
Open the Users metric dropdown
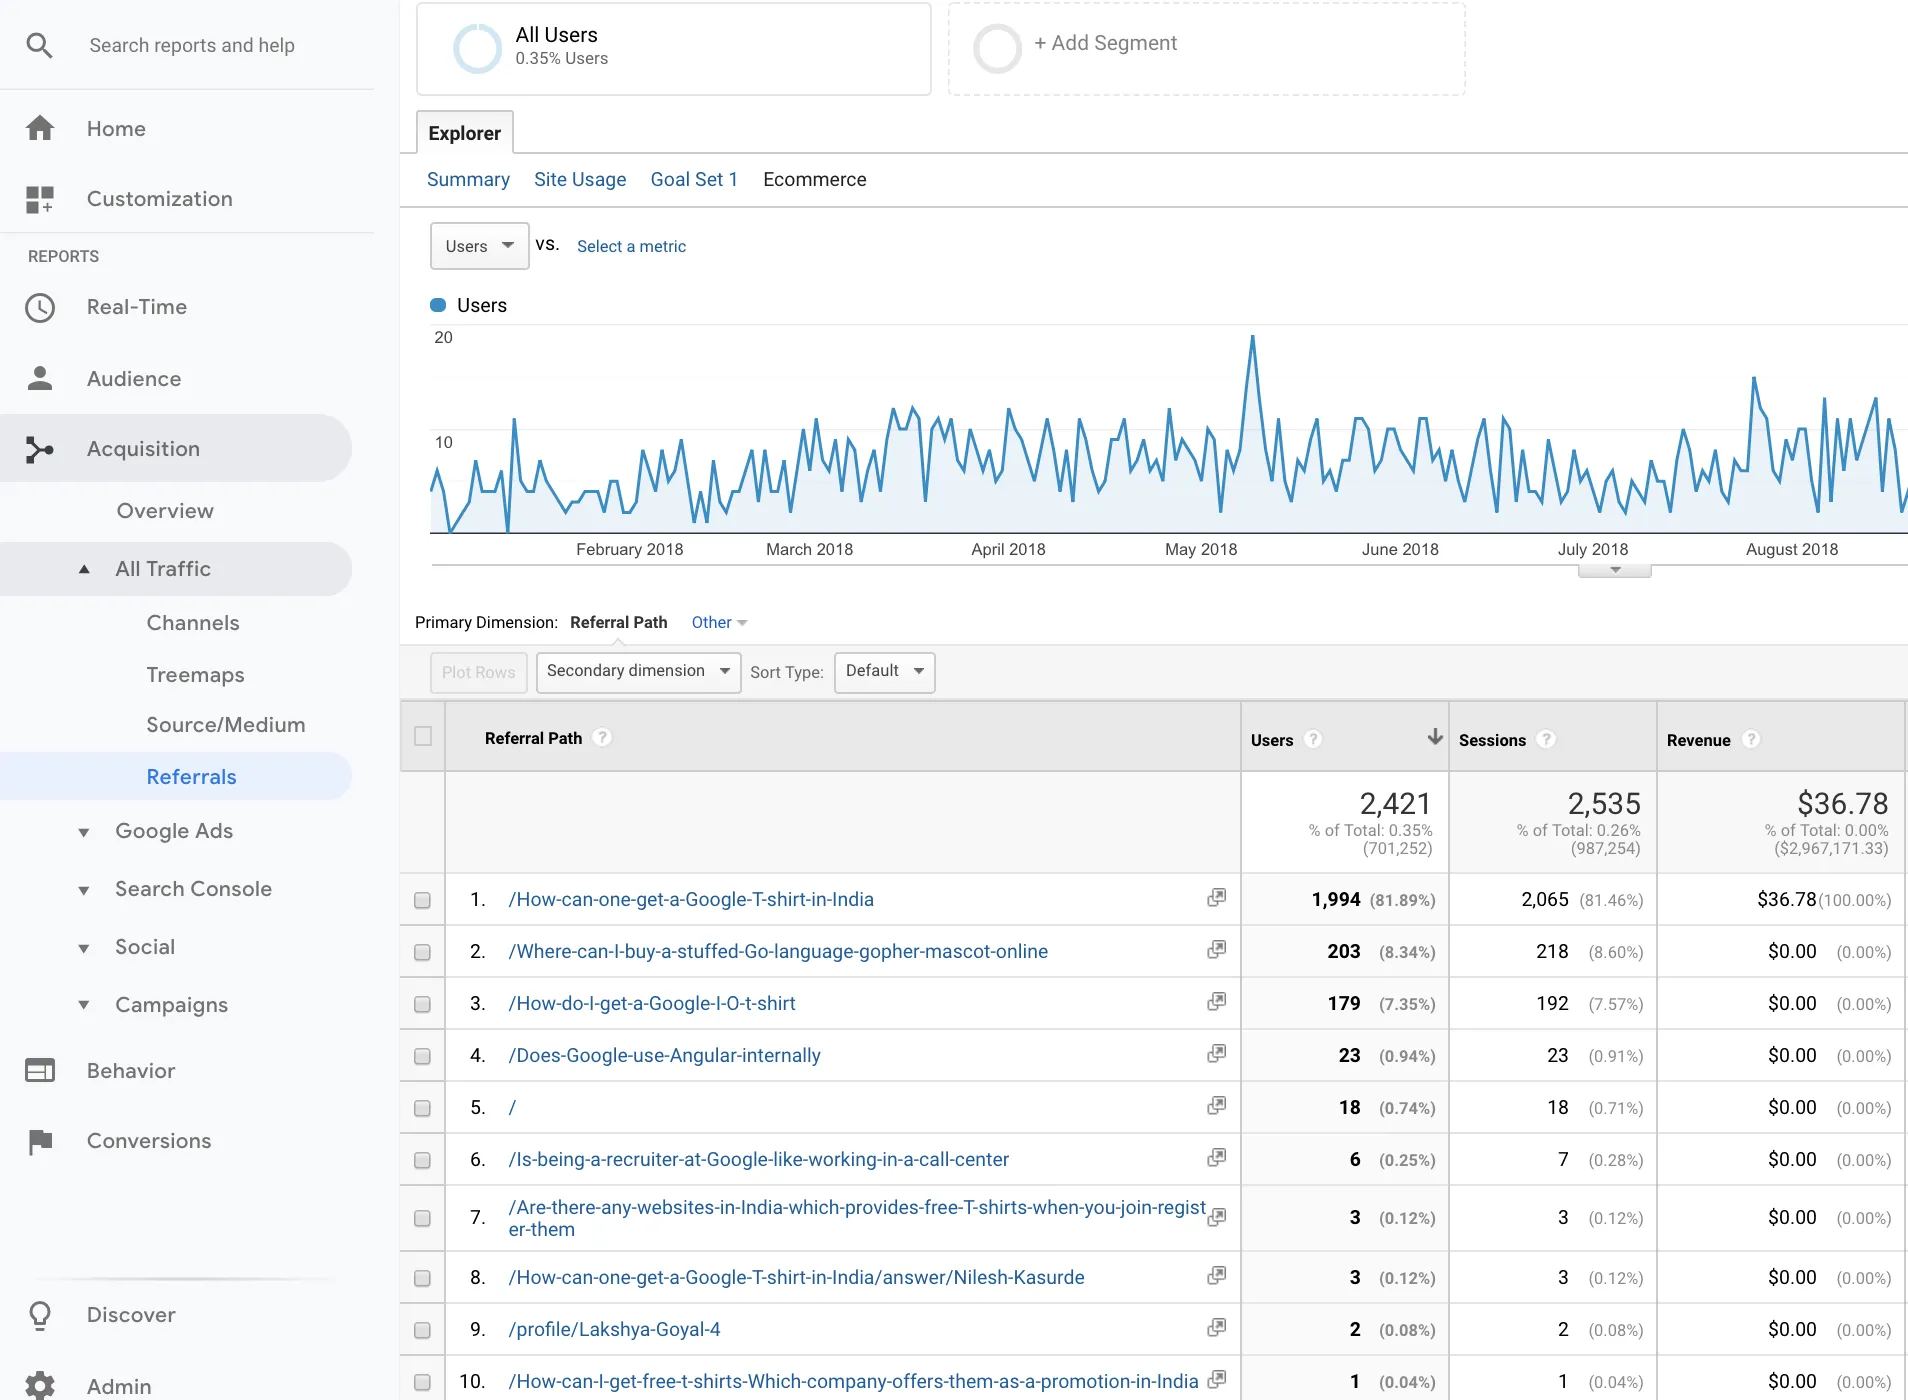[x=479, y=246]
